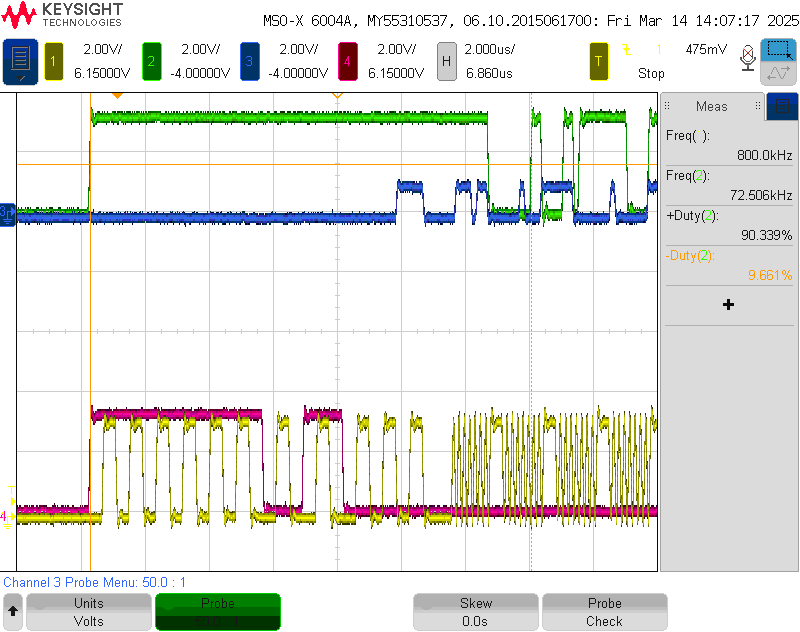Open the main menu icon at top-left
Screen dimensions: 800x632
[x=20, y=62]
